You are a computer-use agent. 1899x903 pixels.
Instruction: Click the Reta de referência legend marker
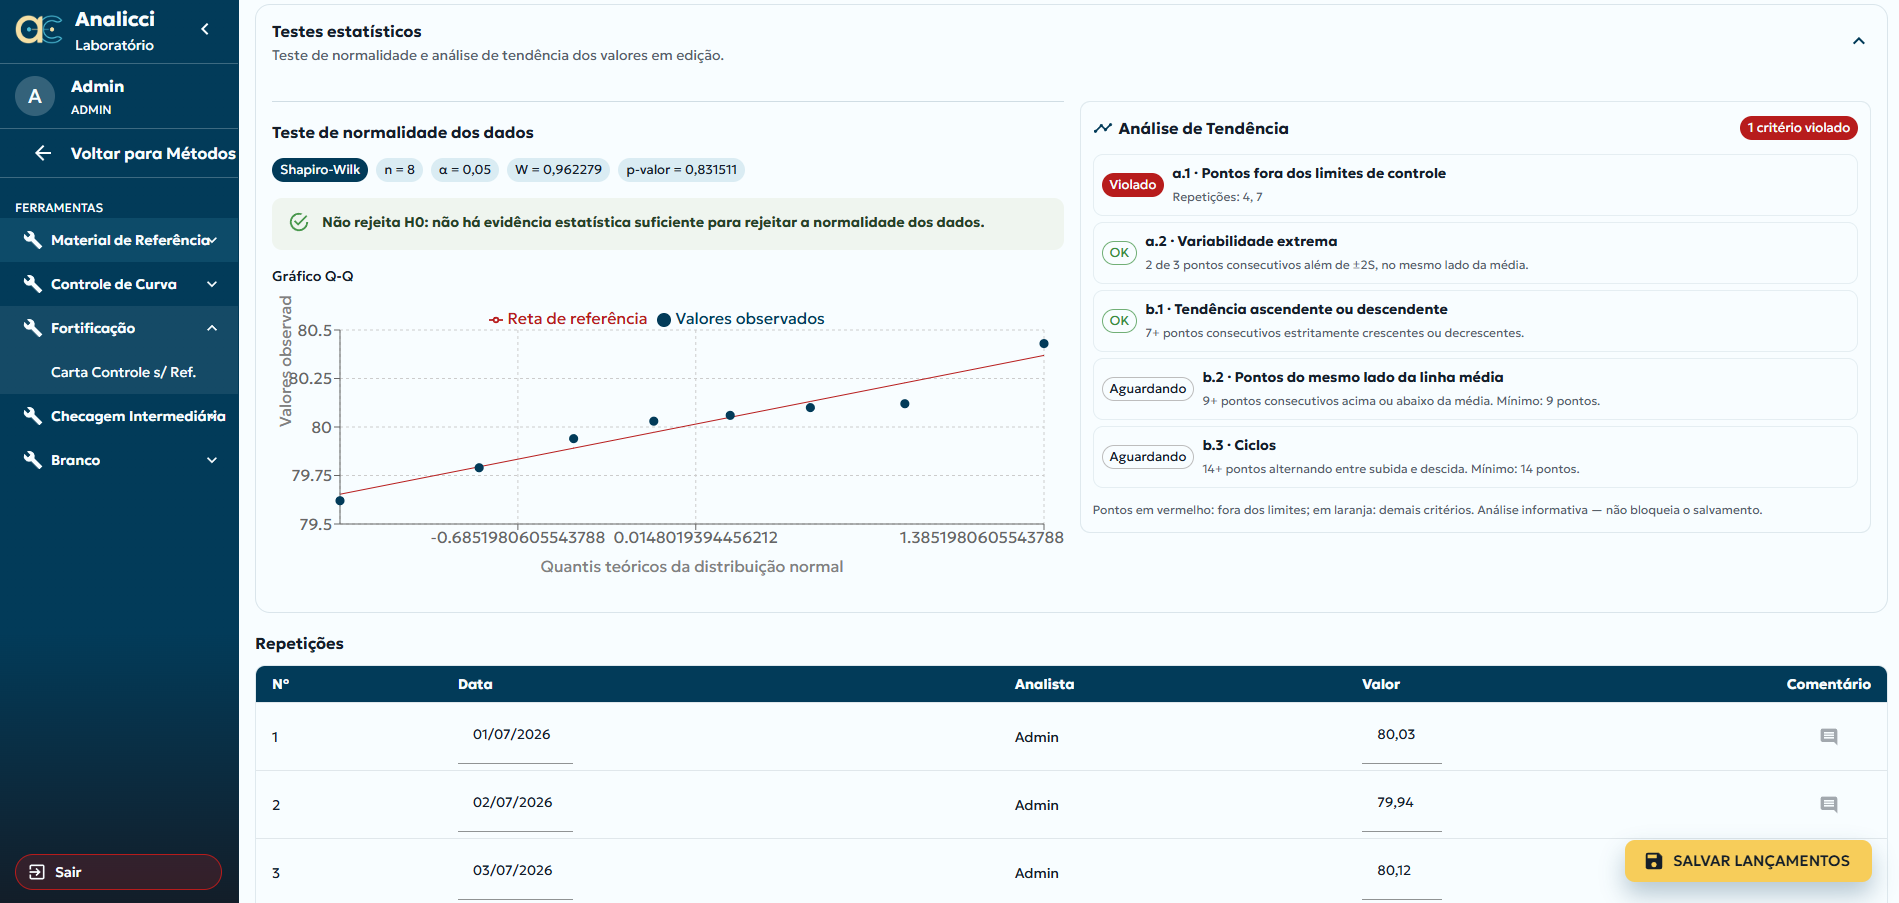tap(496, 320)
